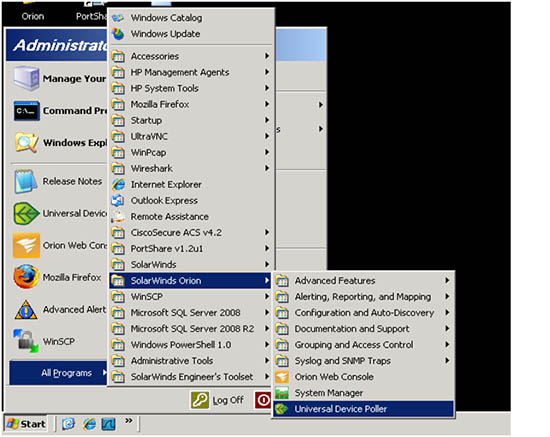Click the Log Off button

point(217,400)
